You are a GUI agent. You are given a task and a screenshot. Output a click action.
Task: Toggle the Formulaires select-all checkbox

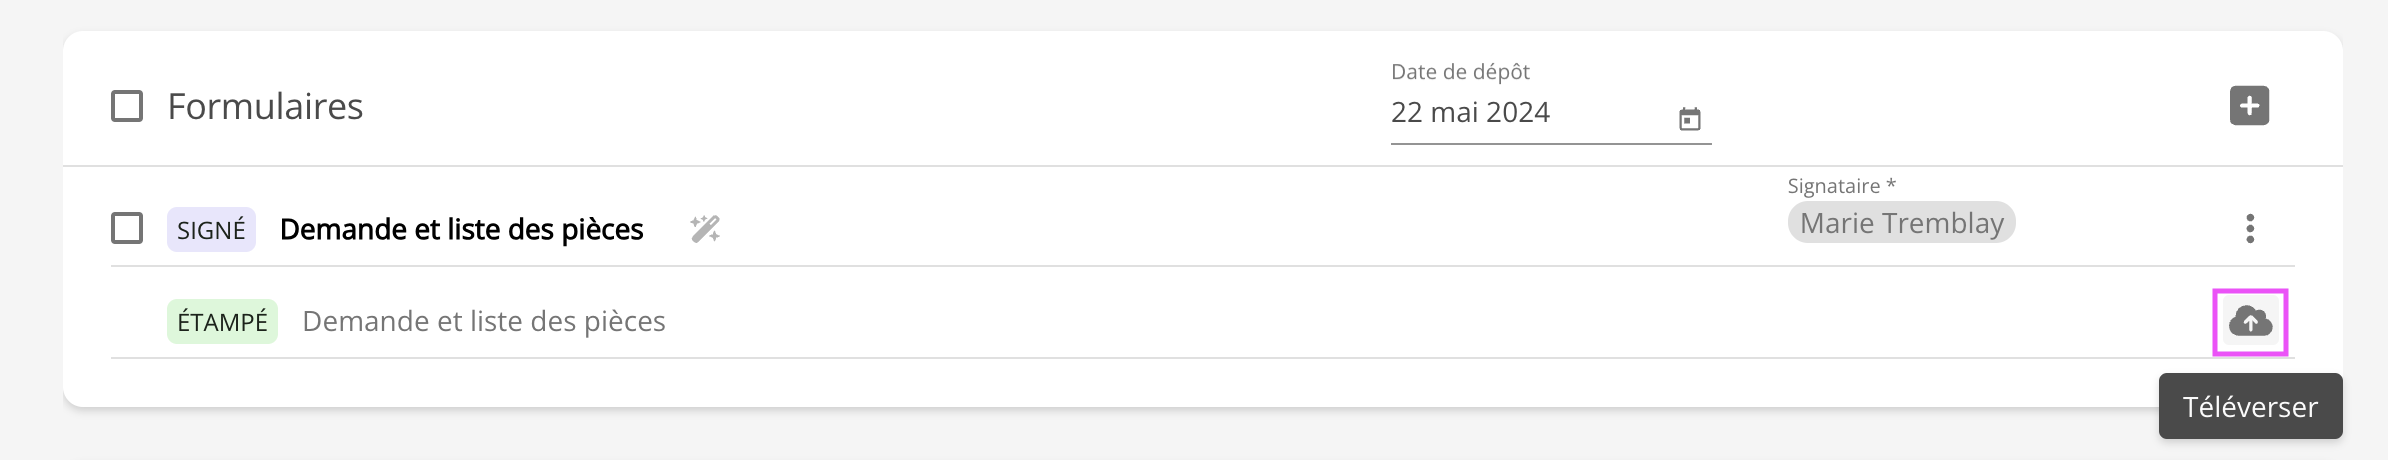pos(127,106)
